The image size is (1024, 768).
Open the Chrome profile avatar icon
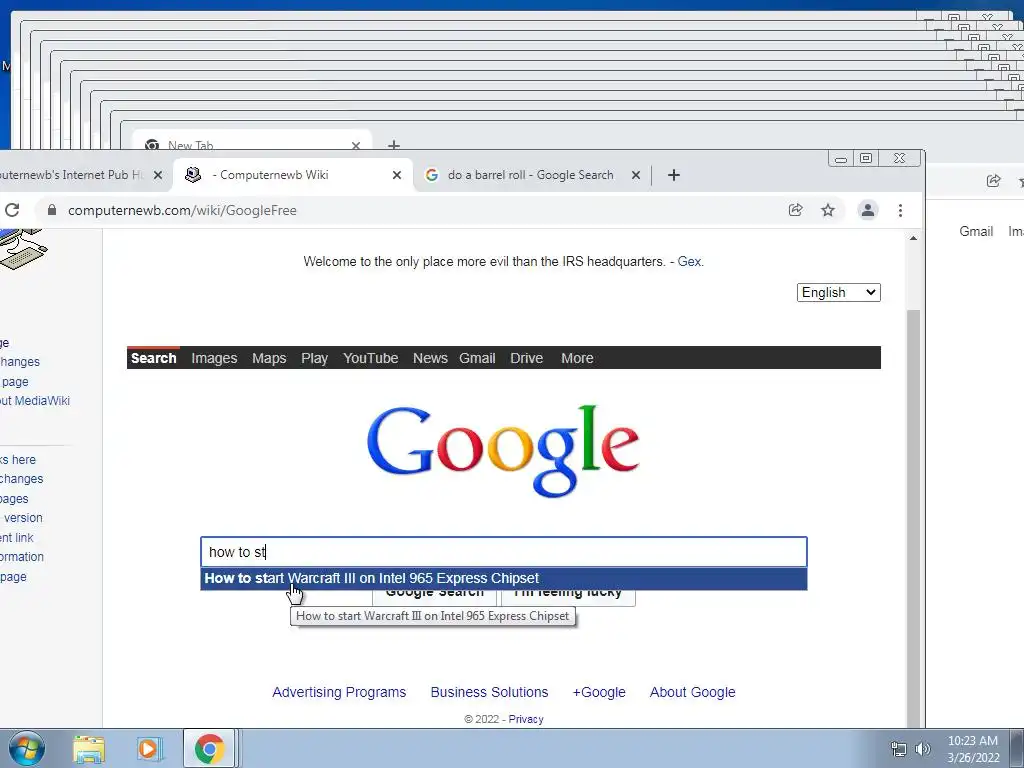pyautogui.click(x=867, y=210)
